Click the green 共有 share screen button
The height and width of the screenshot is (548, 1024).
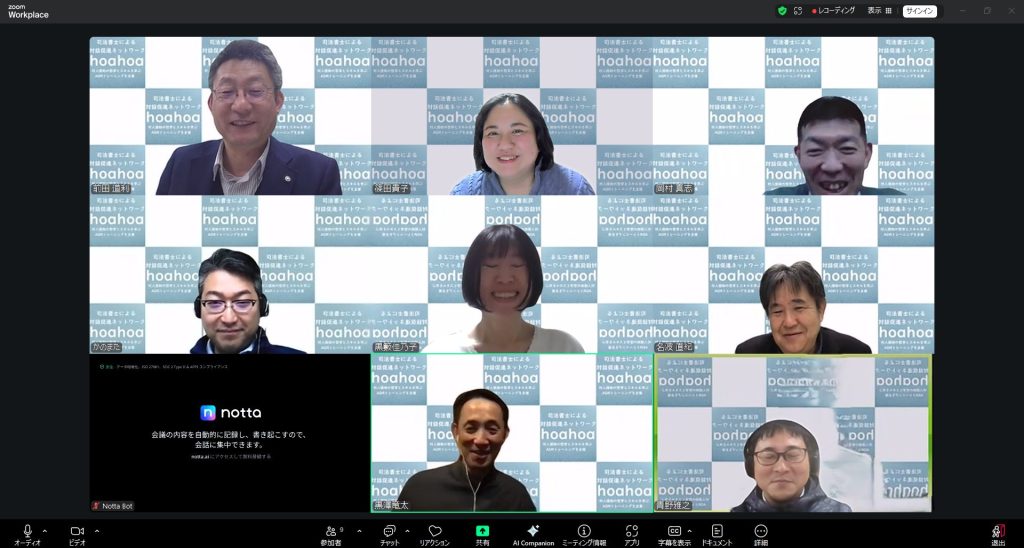click(482, 532)
